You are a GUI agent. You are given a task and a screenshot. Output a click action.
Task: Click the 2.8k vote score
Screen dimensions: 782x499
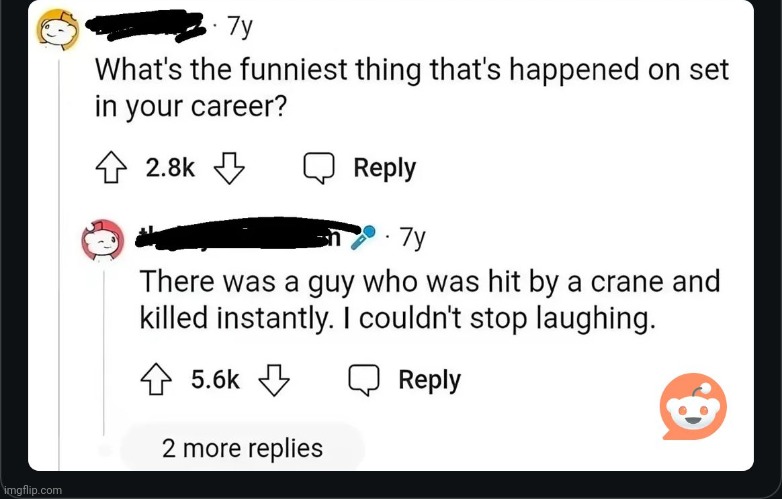[x=170, y=168]
